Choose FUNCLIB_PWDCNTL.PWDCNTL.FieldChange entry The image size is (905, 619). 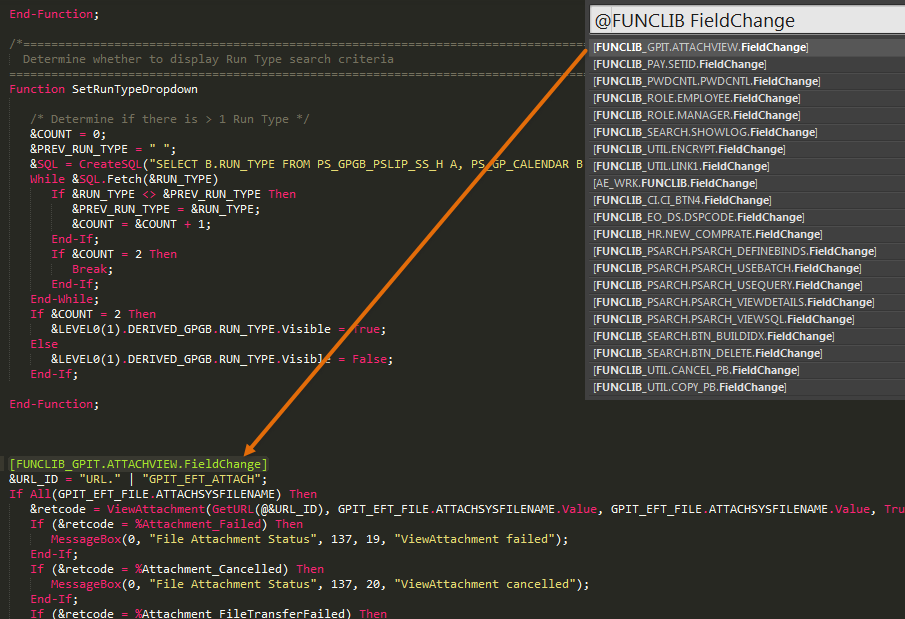pyautogui.click(x=748, y=81)
